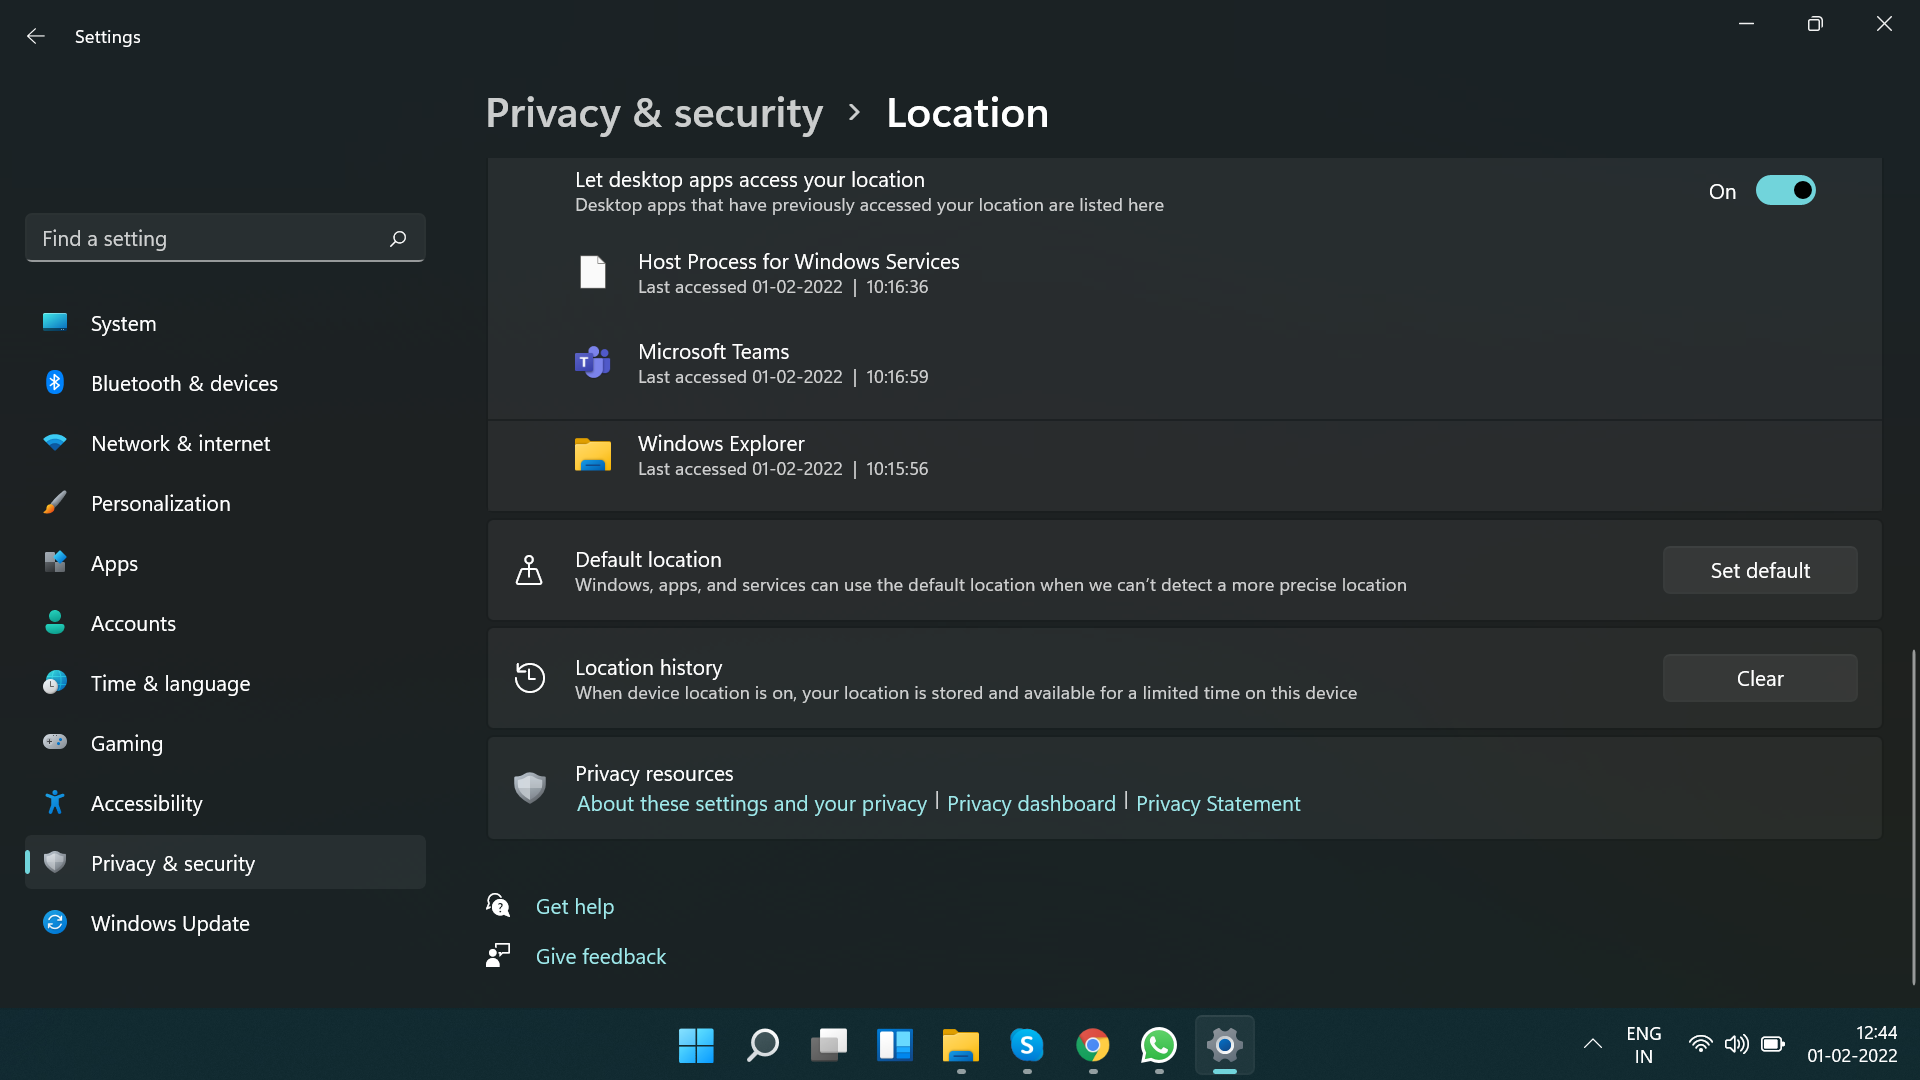Click the Bluetooth icon in sidebar
The height and width of the screenshot is (1080, 1920).
(x=55, y=383)
